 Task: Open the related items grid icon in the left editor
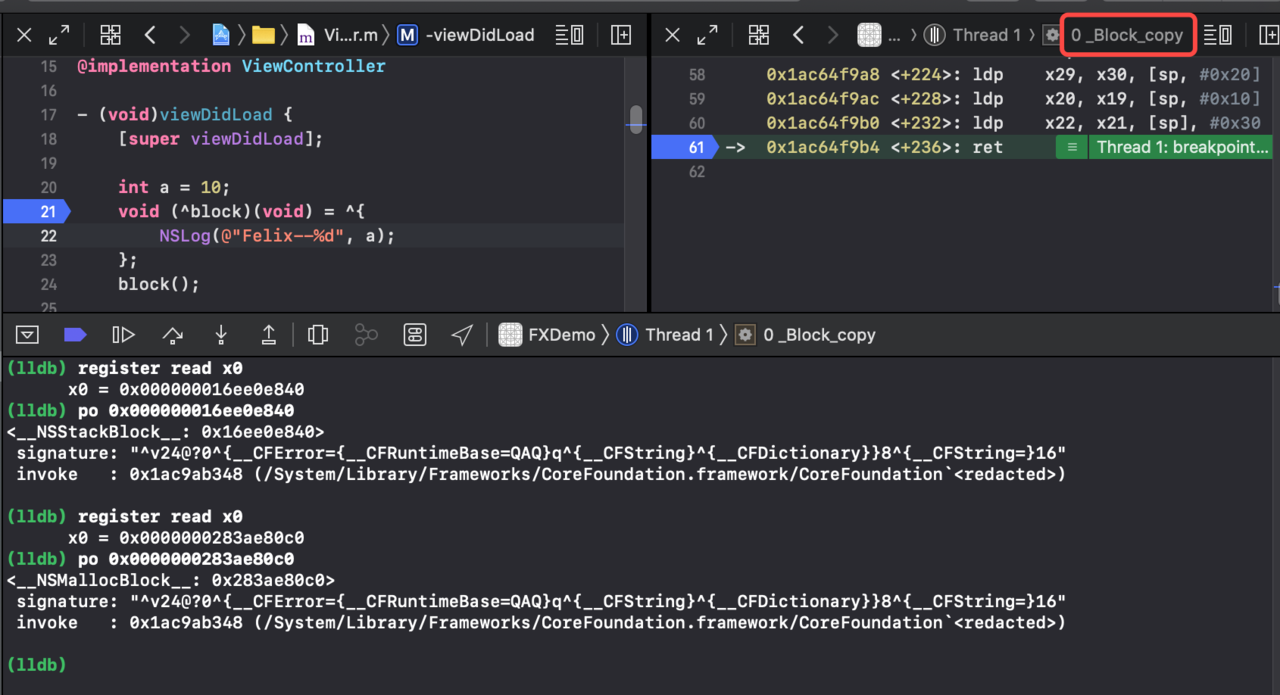coord(110,35)
